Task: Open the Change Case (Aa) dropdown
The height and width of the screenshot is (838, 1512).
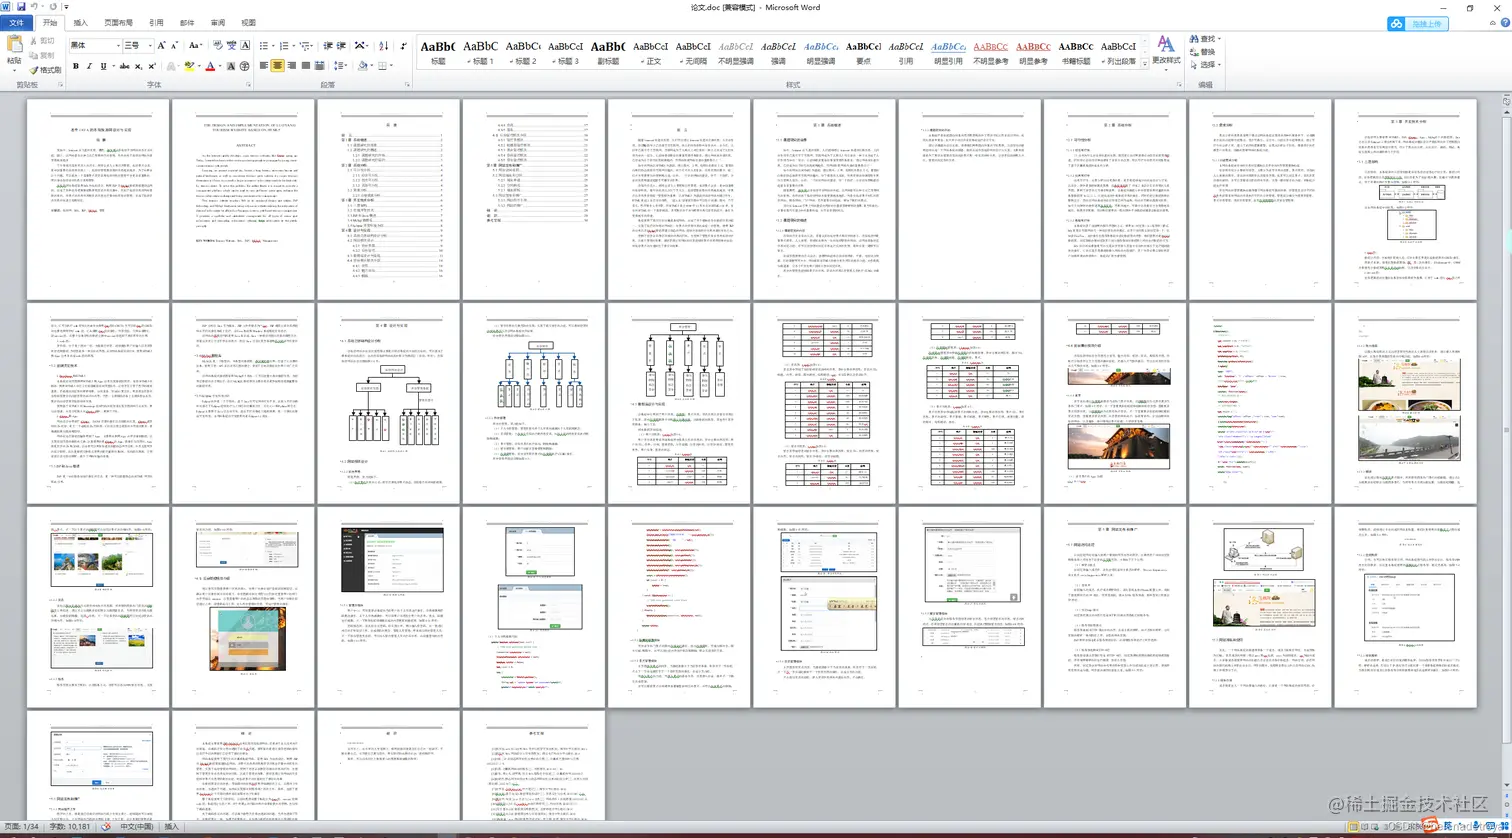Action: click(195, 45)
